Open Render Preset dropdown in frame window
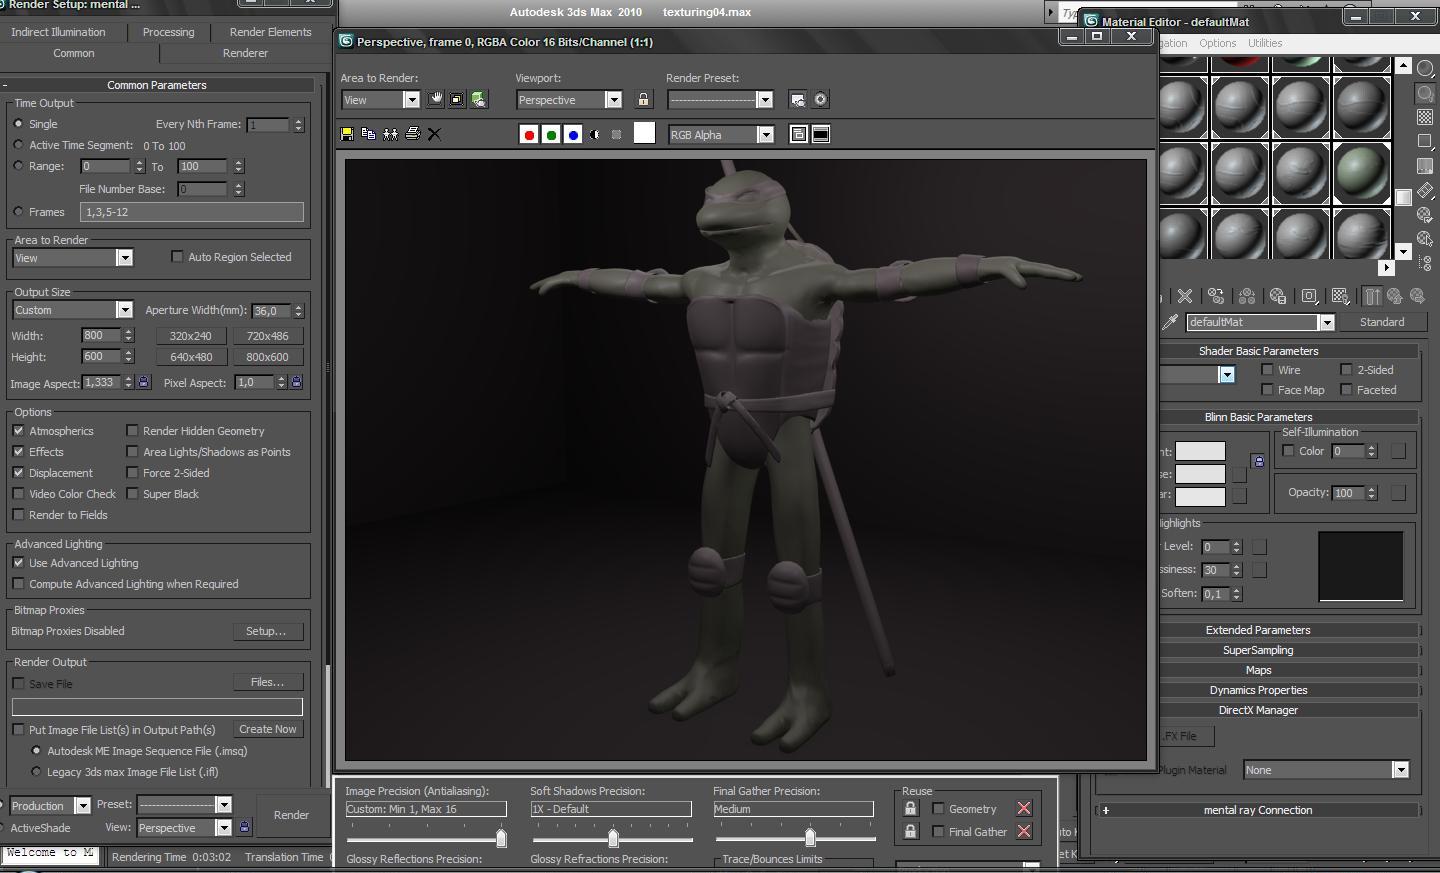The image size is (1440, 873). (x=765, y=100)
